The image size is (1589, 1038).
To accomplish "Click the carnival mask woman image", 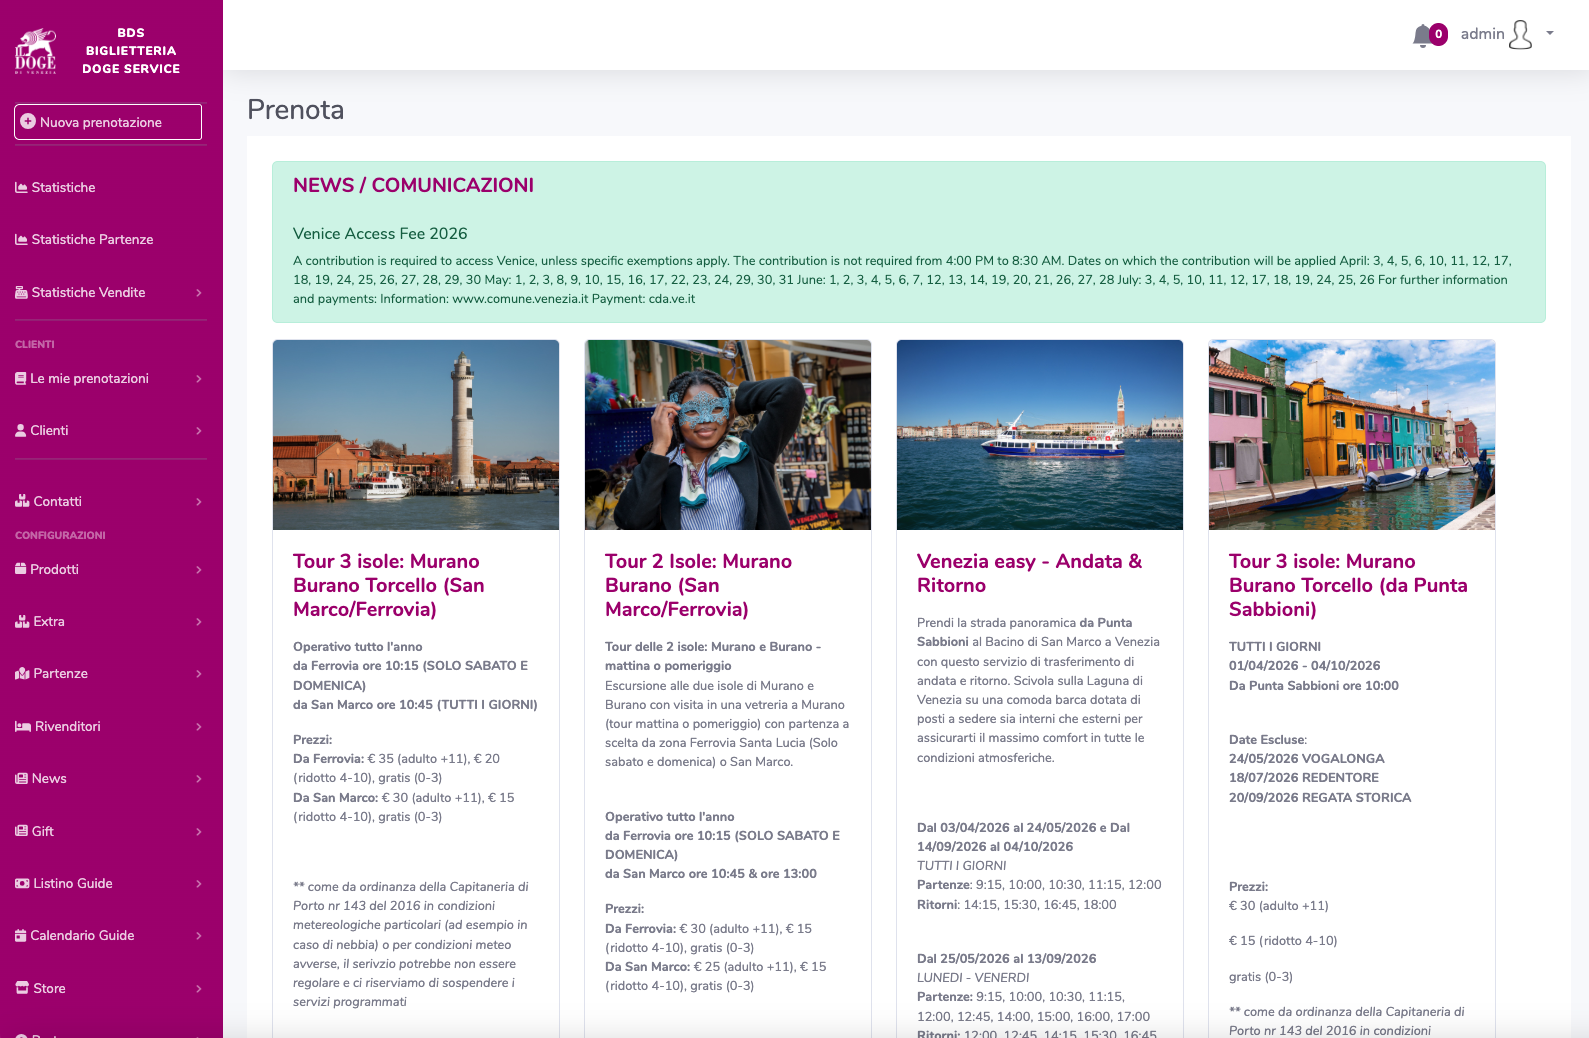I will (728, 435).
